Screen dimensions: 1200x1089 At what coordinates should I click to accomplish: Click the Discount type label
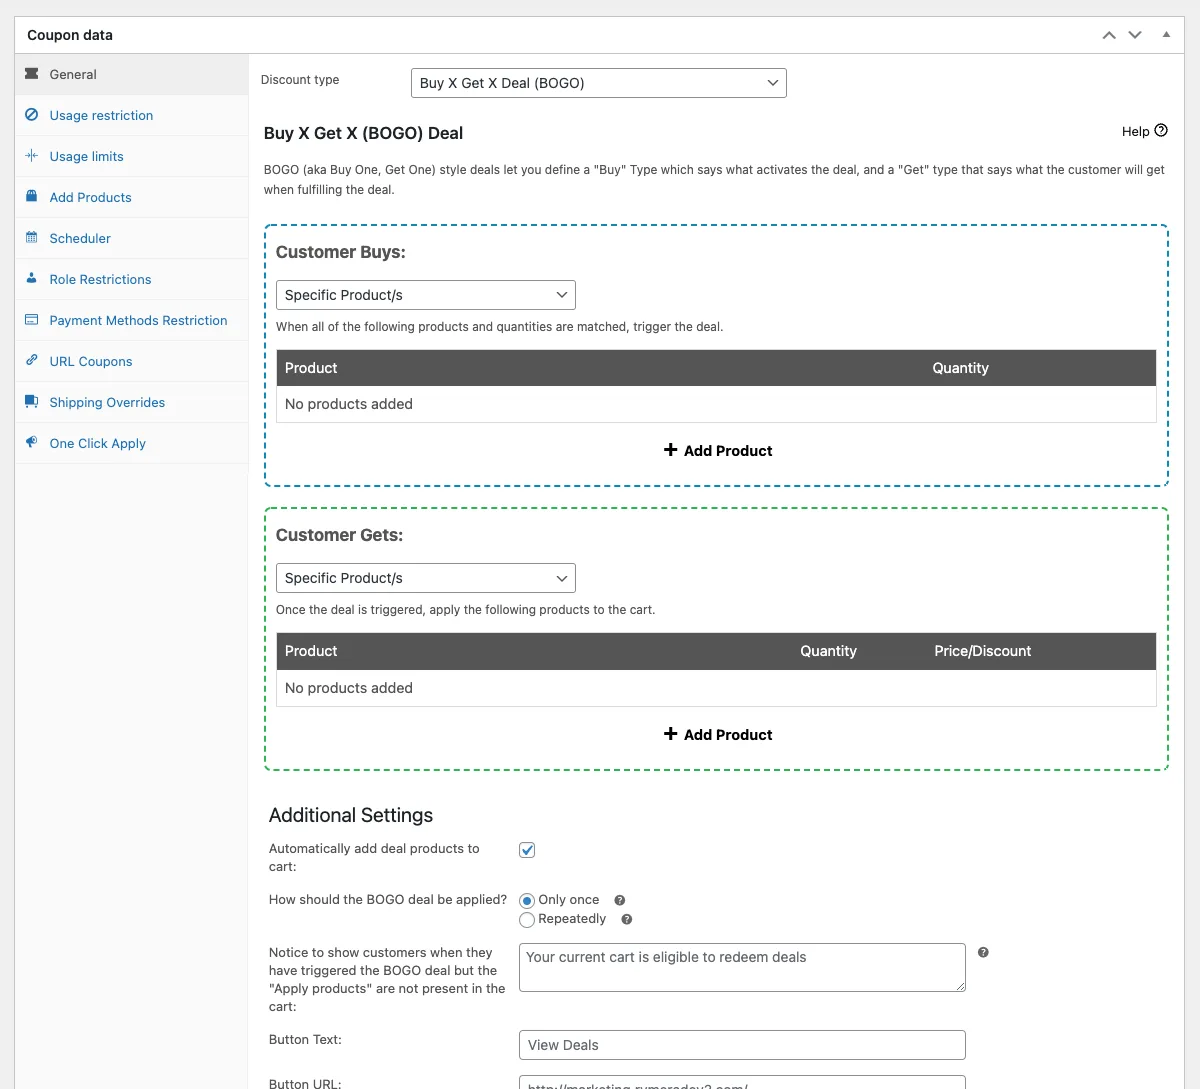300,80
